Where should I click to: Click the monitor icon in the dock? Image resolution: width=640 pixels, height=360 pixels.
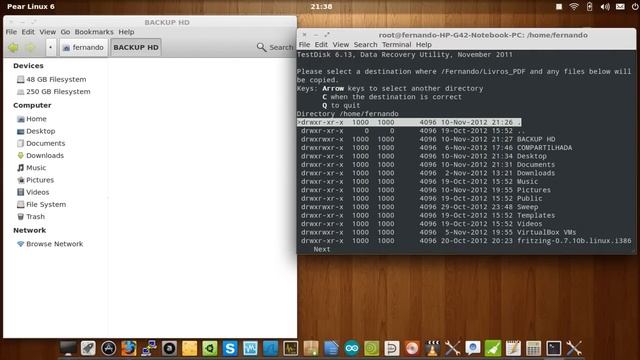coord(68,348)
